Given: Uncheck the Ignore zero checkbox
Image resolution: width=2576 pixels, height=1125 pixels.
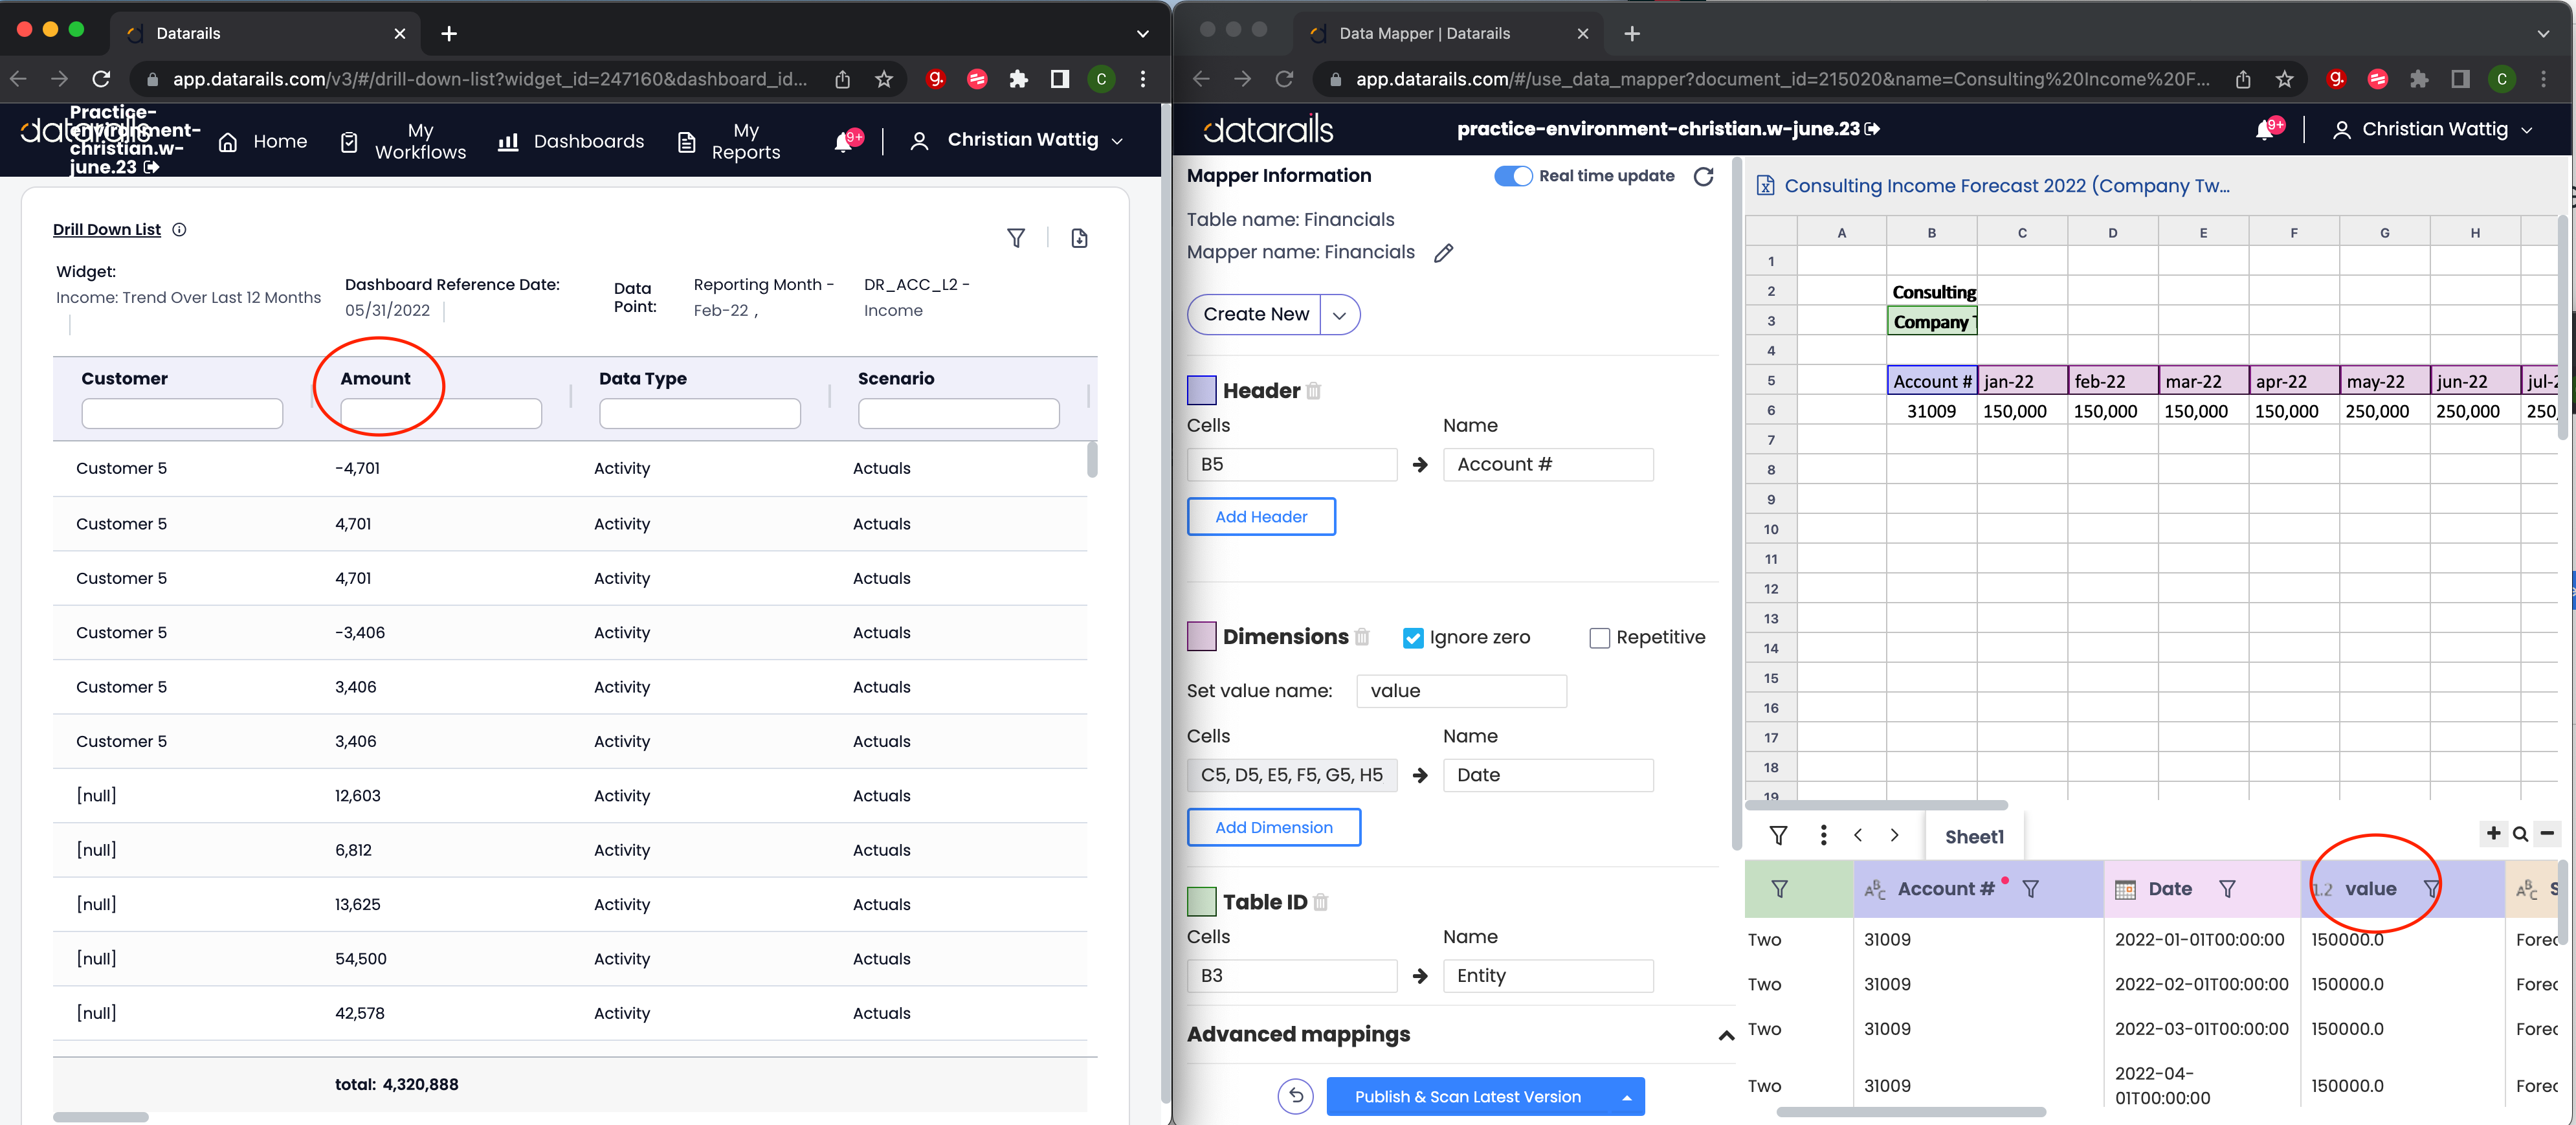Looking at the screenshot, I should coord(1413,638).
